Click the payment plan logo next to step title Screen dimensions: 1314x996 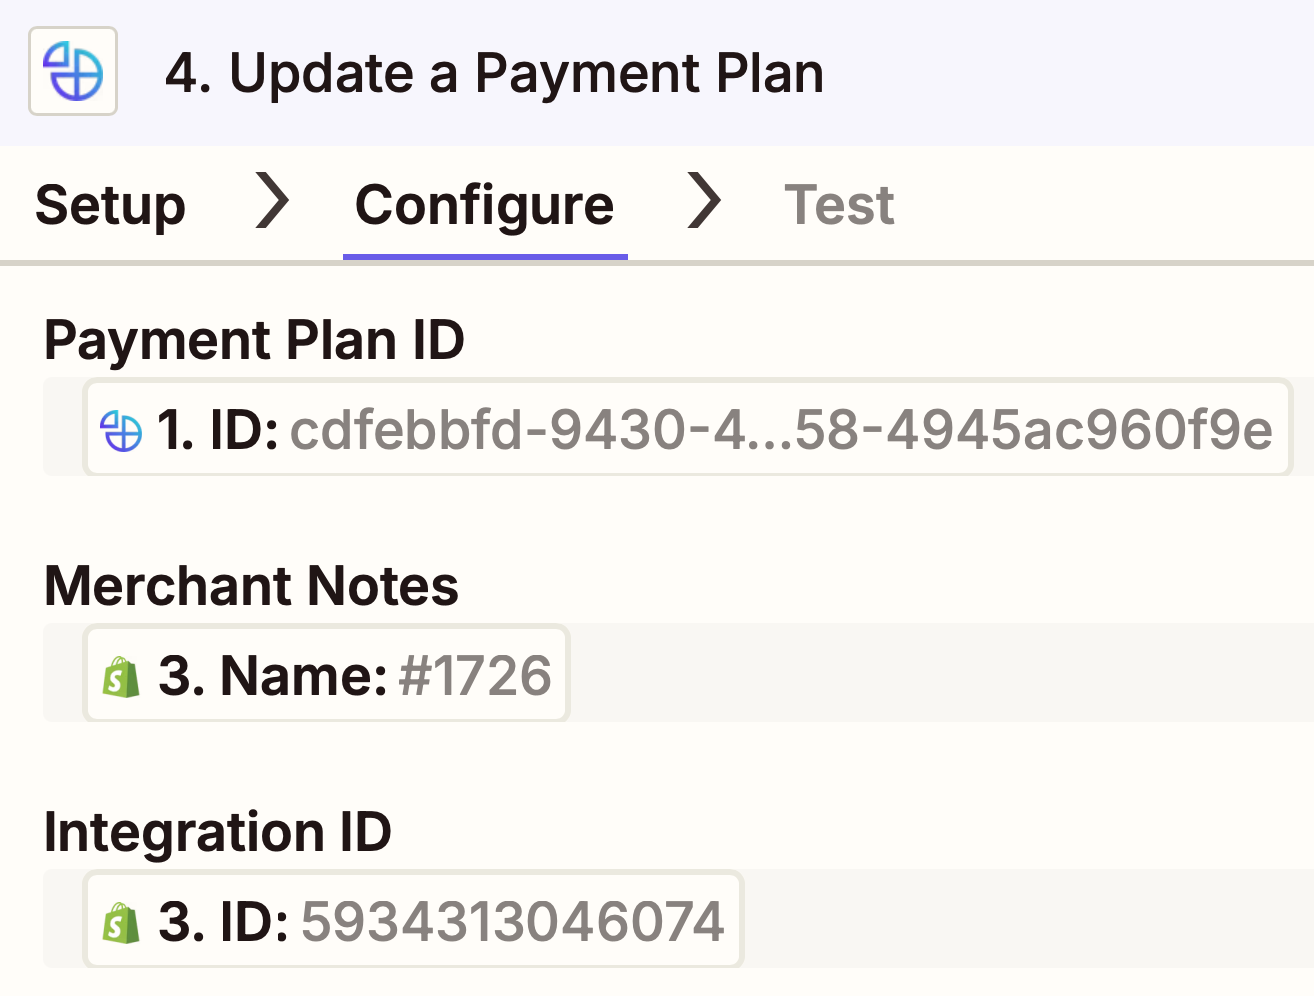click(73, 72)
